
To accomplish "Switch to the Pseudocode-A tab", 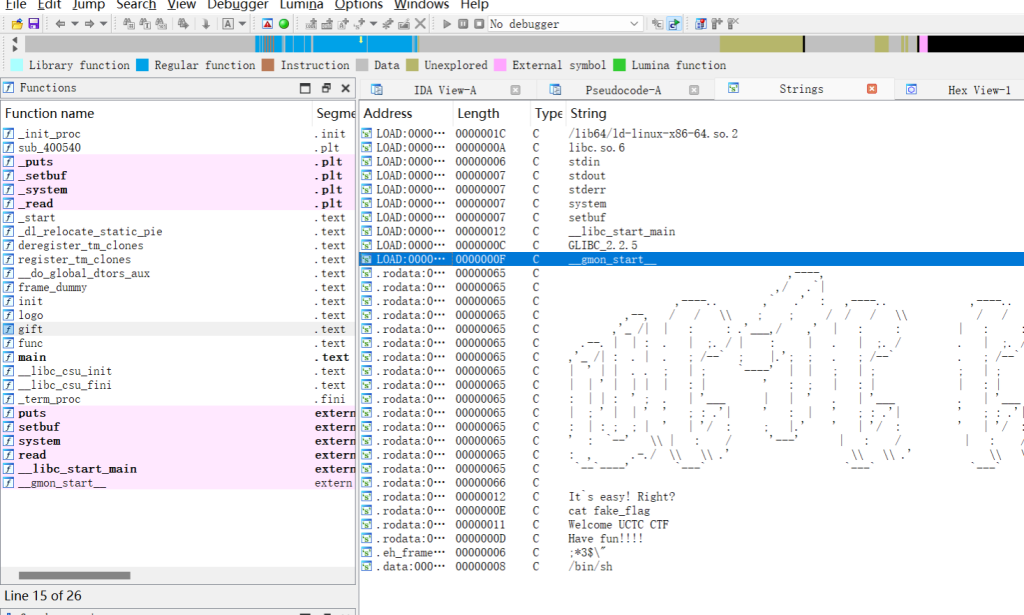I will (x=622, y=90).
